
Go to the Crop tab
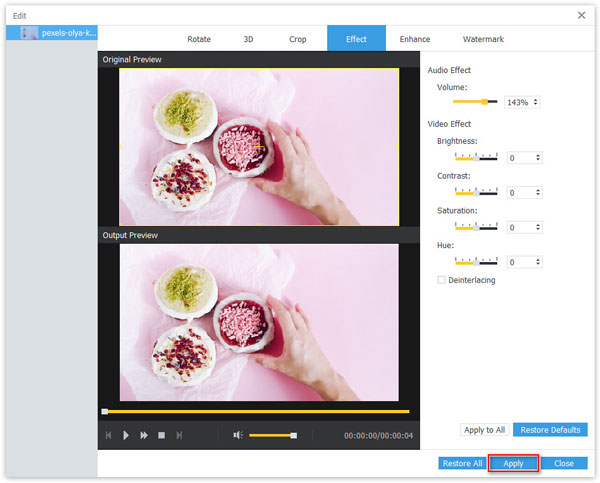(x=297, y=39)
